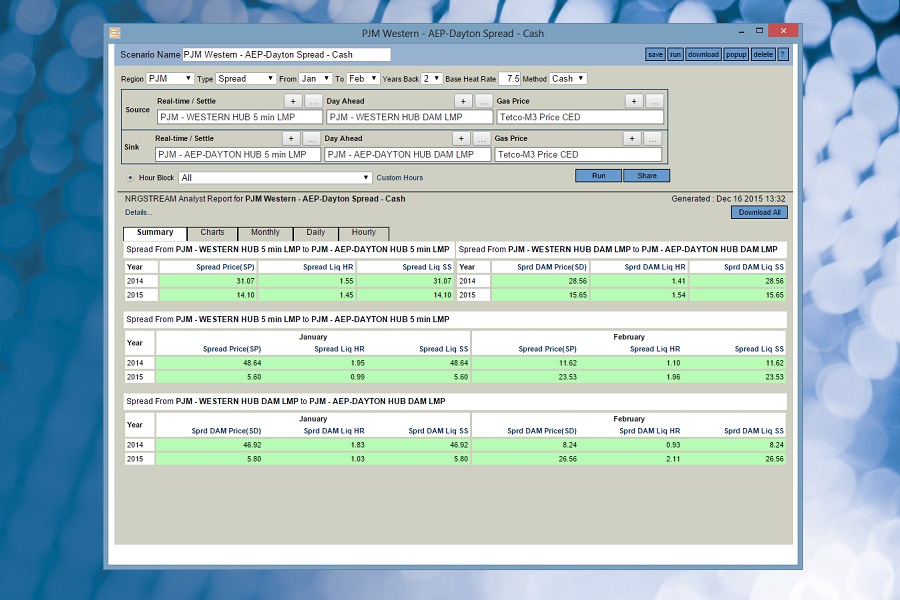The image size is (900, 600).
Task: Click the 2015 Sprd DAM Liq HR cell 1.54
Action: pyautogui.click(x=639, y=295)
